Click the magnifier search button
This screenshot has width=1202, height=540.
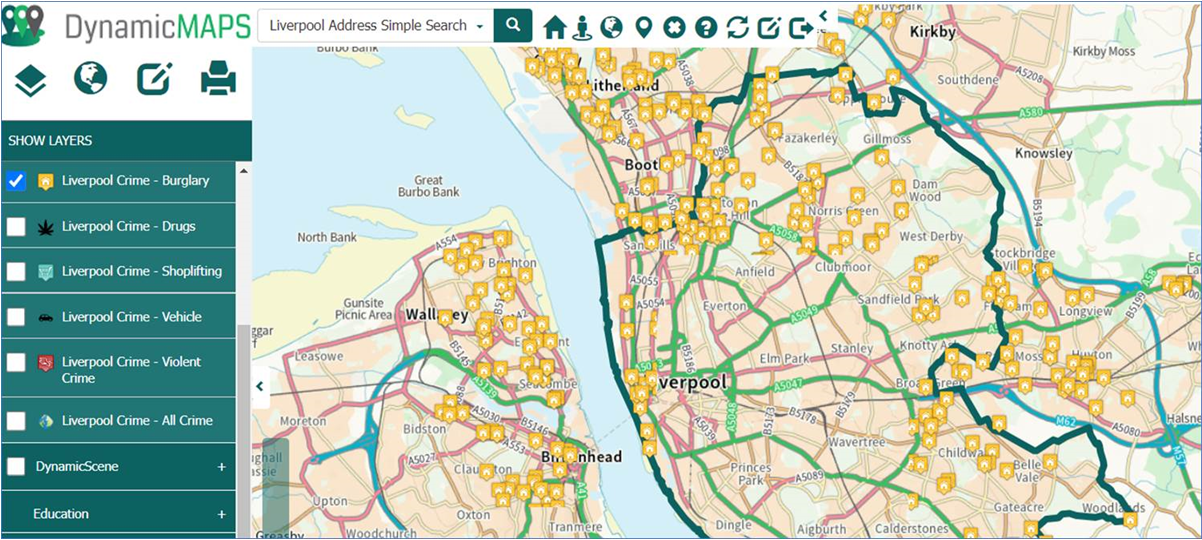point(513,25)
